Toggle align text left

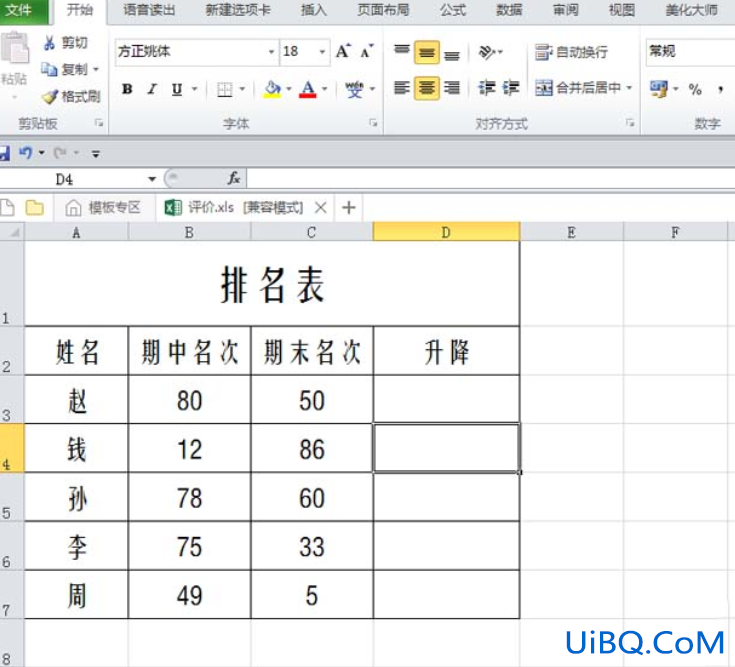[x=402, y=88]
